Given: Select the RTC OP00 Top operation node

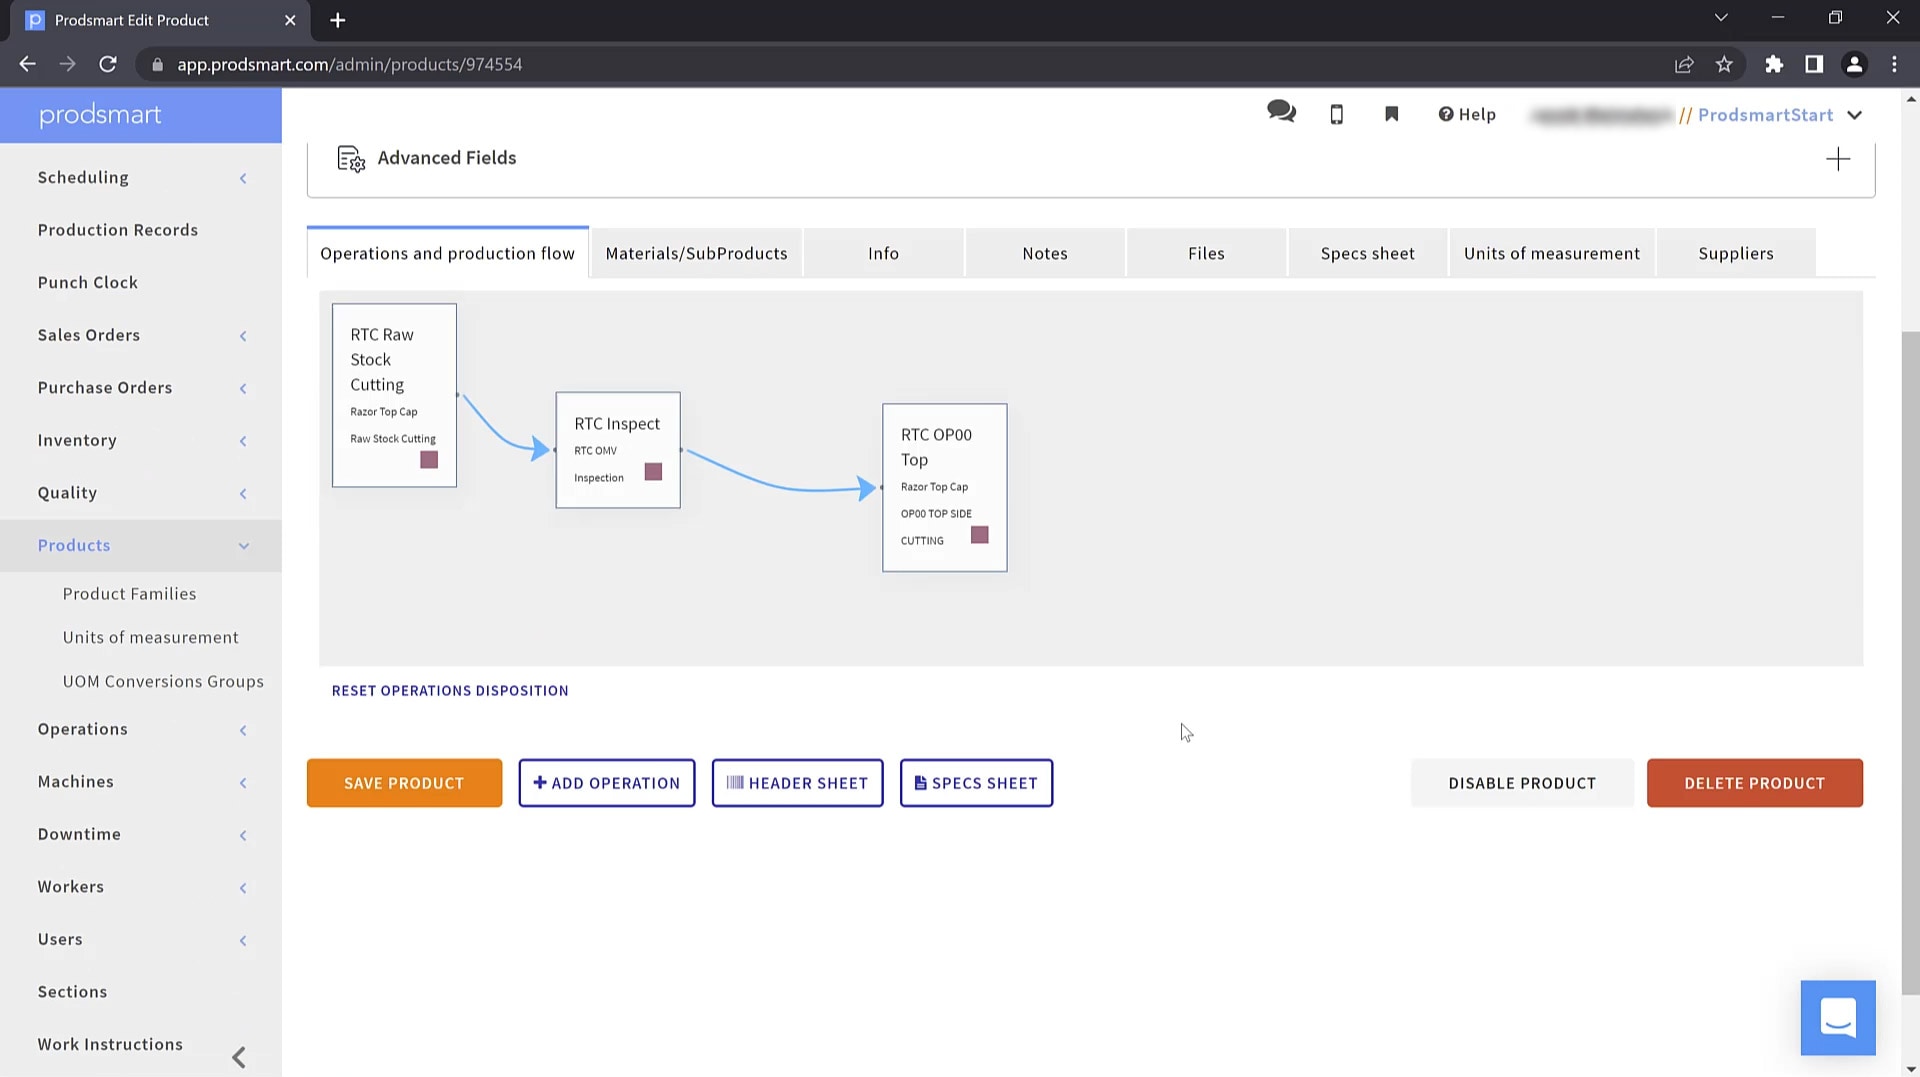Looking at the screenshot, I should click(x=936, y=446).
